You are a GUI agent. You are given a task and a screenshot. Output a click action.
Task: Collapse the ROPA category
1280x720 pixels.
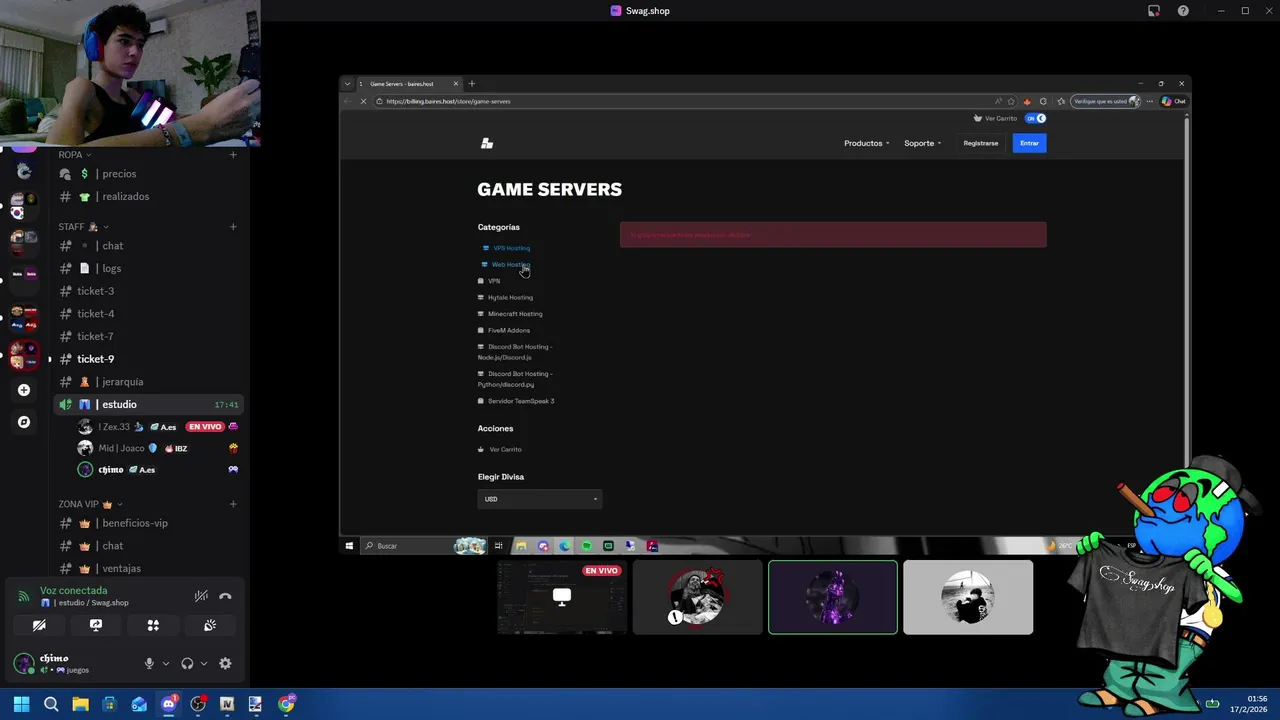(75, 155)
